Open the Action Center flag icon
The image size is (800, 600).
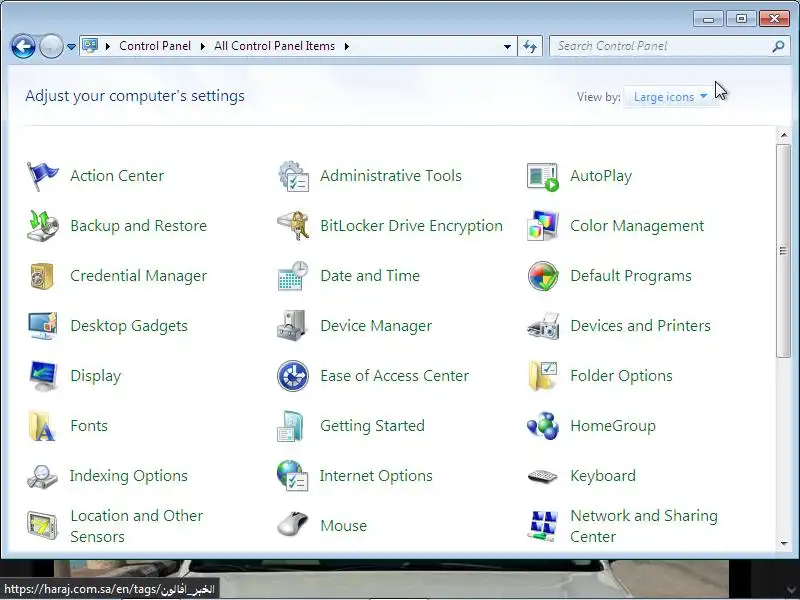(x=42, y=176)
